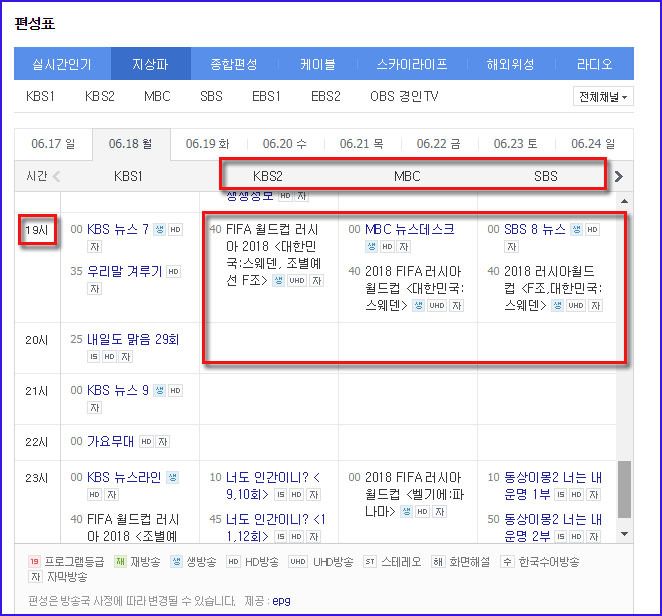This screenshot has width=662, height=616.
Task: Select SBS channel link in channel list
Action: (211, 96)
